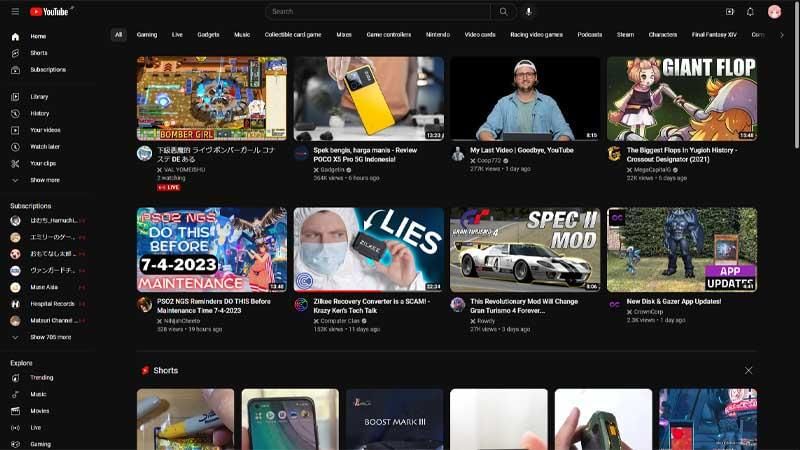Select the Podcasts filter chip
Image resolution: width=800 pixels, height=450 pixels.
point(590,34)
